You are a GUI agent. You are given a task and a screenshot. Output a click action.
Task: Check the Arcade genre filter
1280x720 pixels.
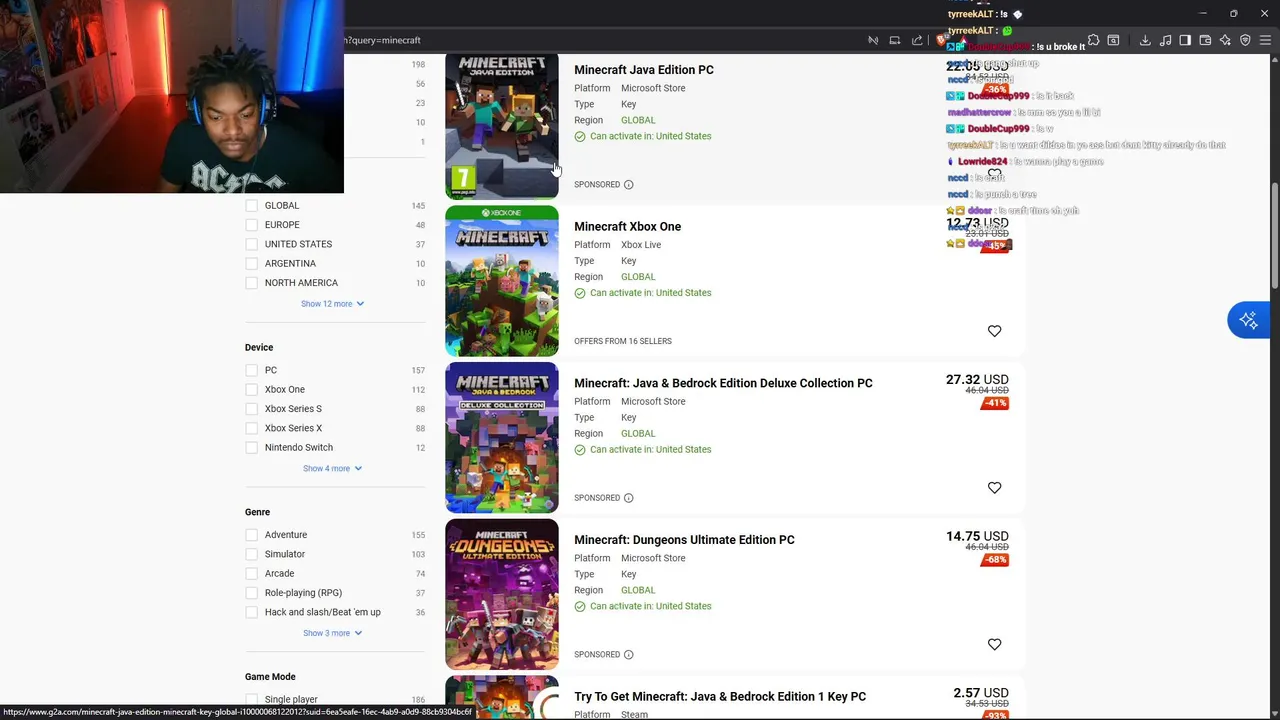252,574
